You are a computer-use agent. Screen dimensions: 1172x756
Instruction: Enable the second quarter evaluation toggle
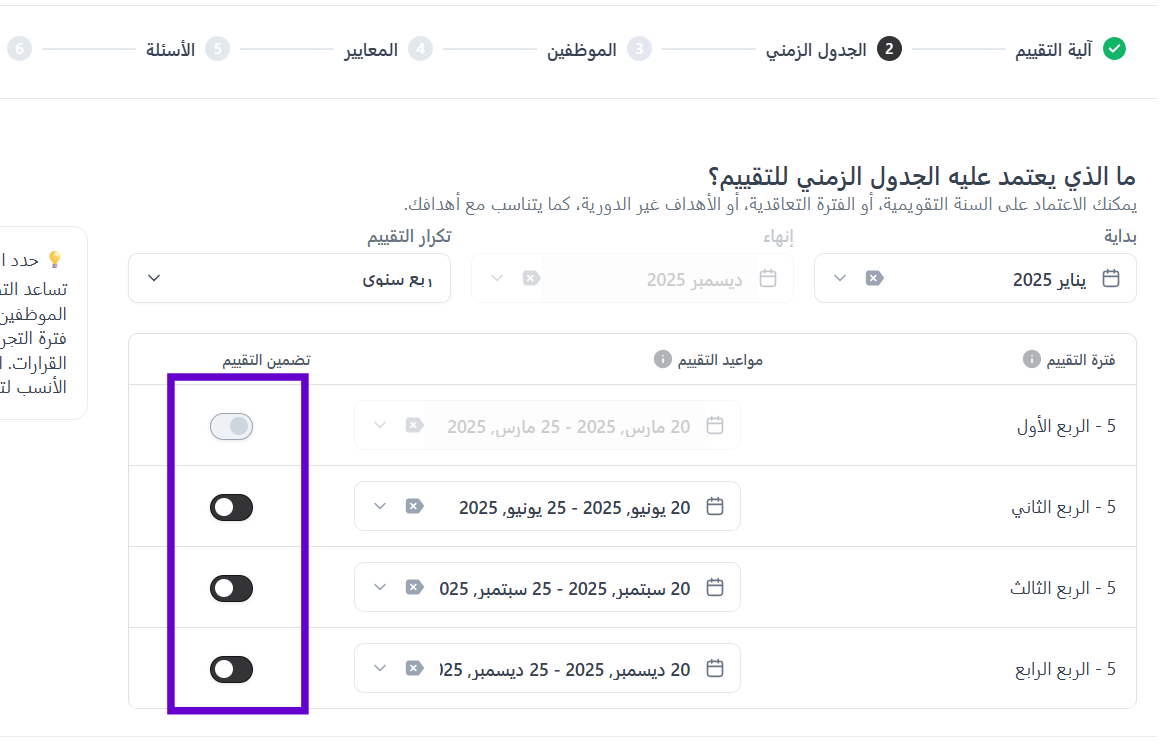tap(231, 508)
